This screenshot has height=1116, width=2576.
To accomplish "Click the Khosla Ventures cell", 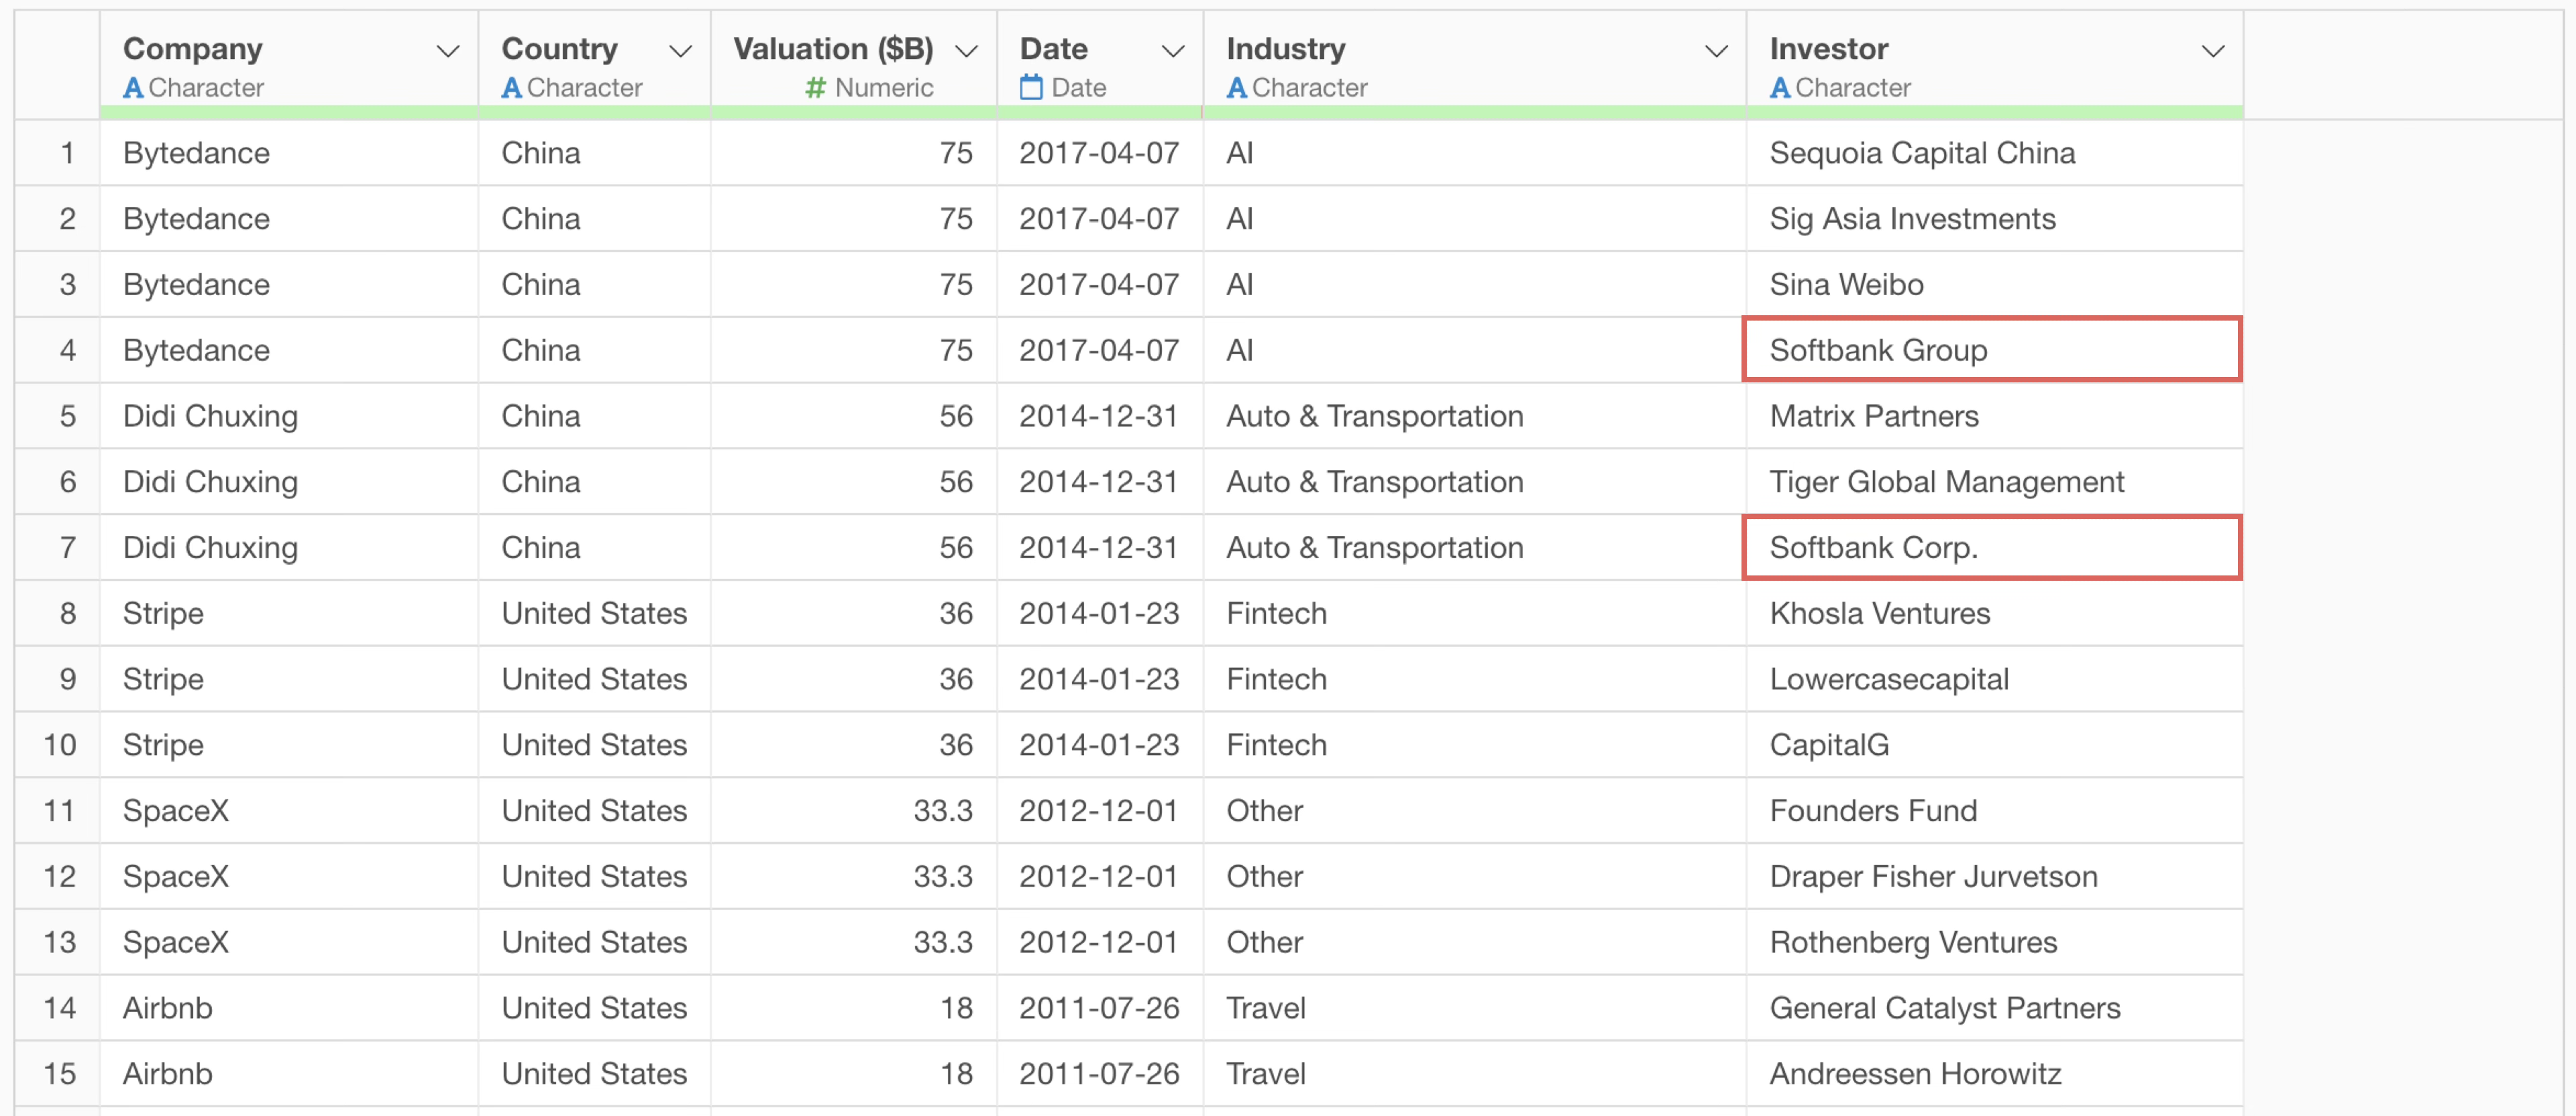I will pos(1994,613).
